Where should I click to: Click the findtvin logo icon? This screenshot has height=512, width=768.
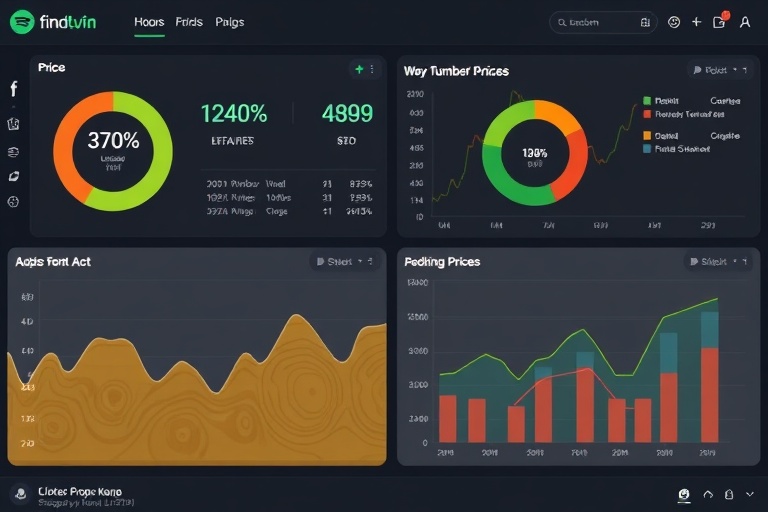[x=21, y=21]
